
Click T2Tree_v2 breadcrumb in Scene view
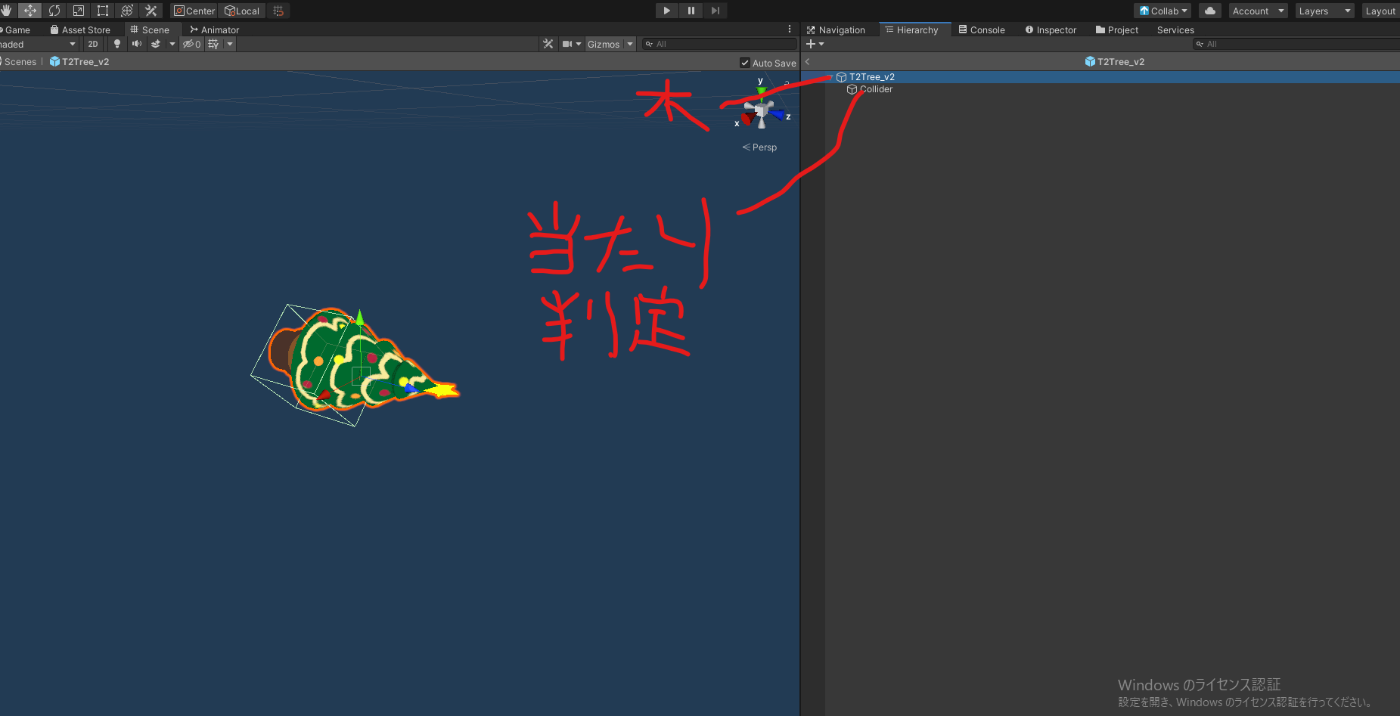[79, 62]
